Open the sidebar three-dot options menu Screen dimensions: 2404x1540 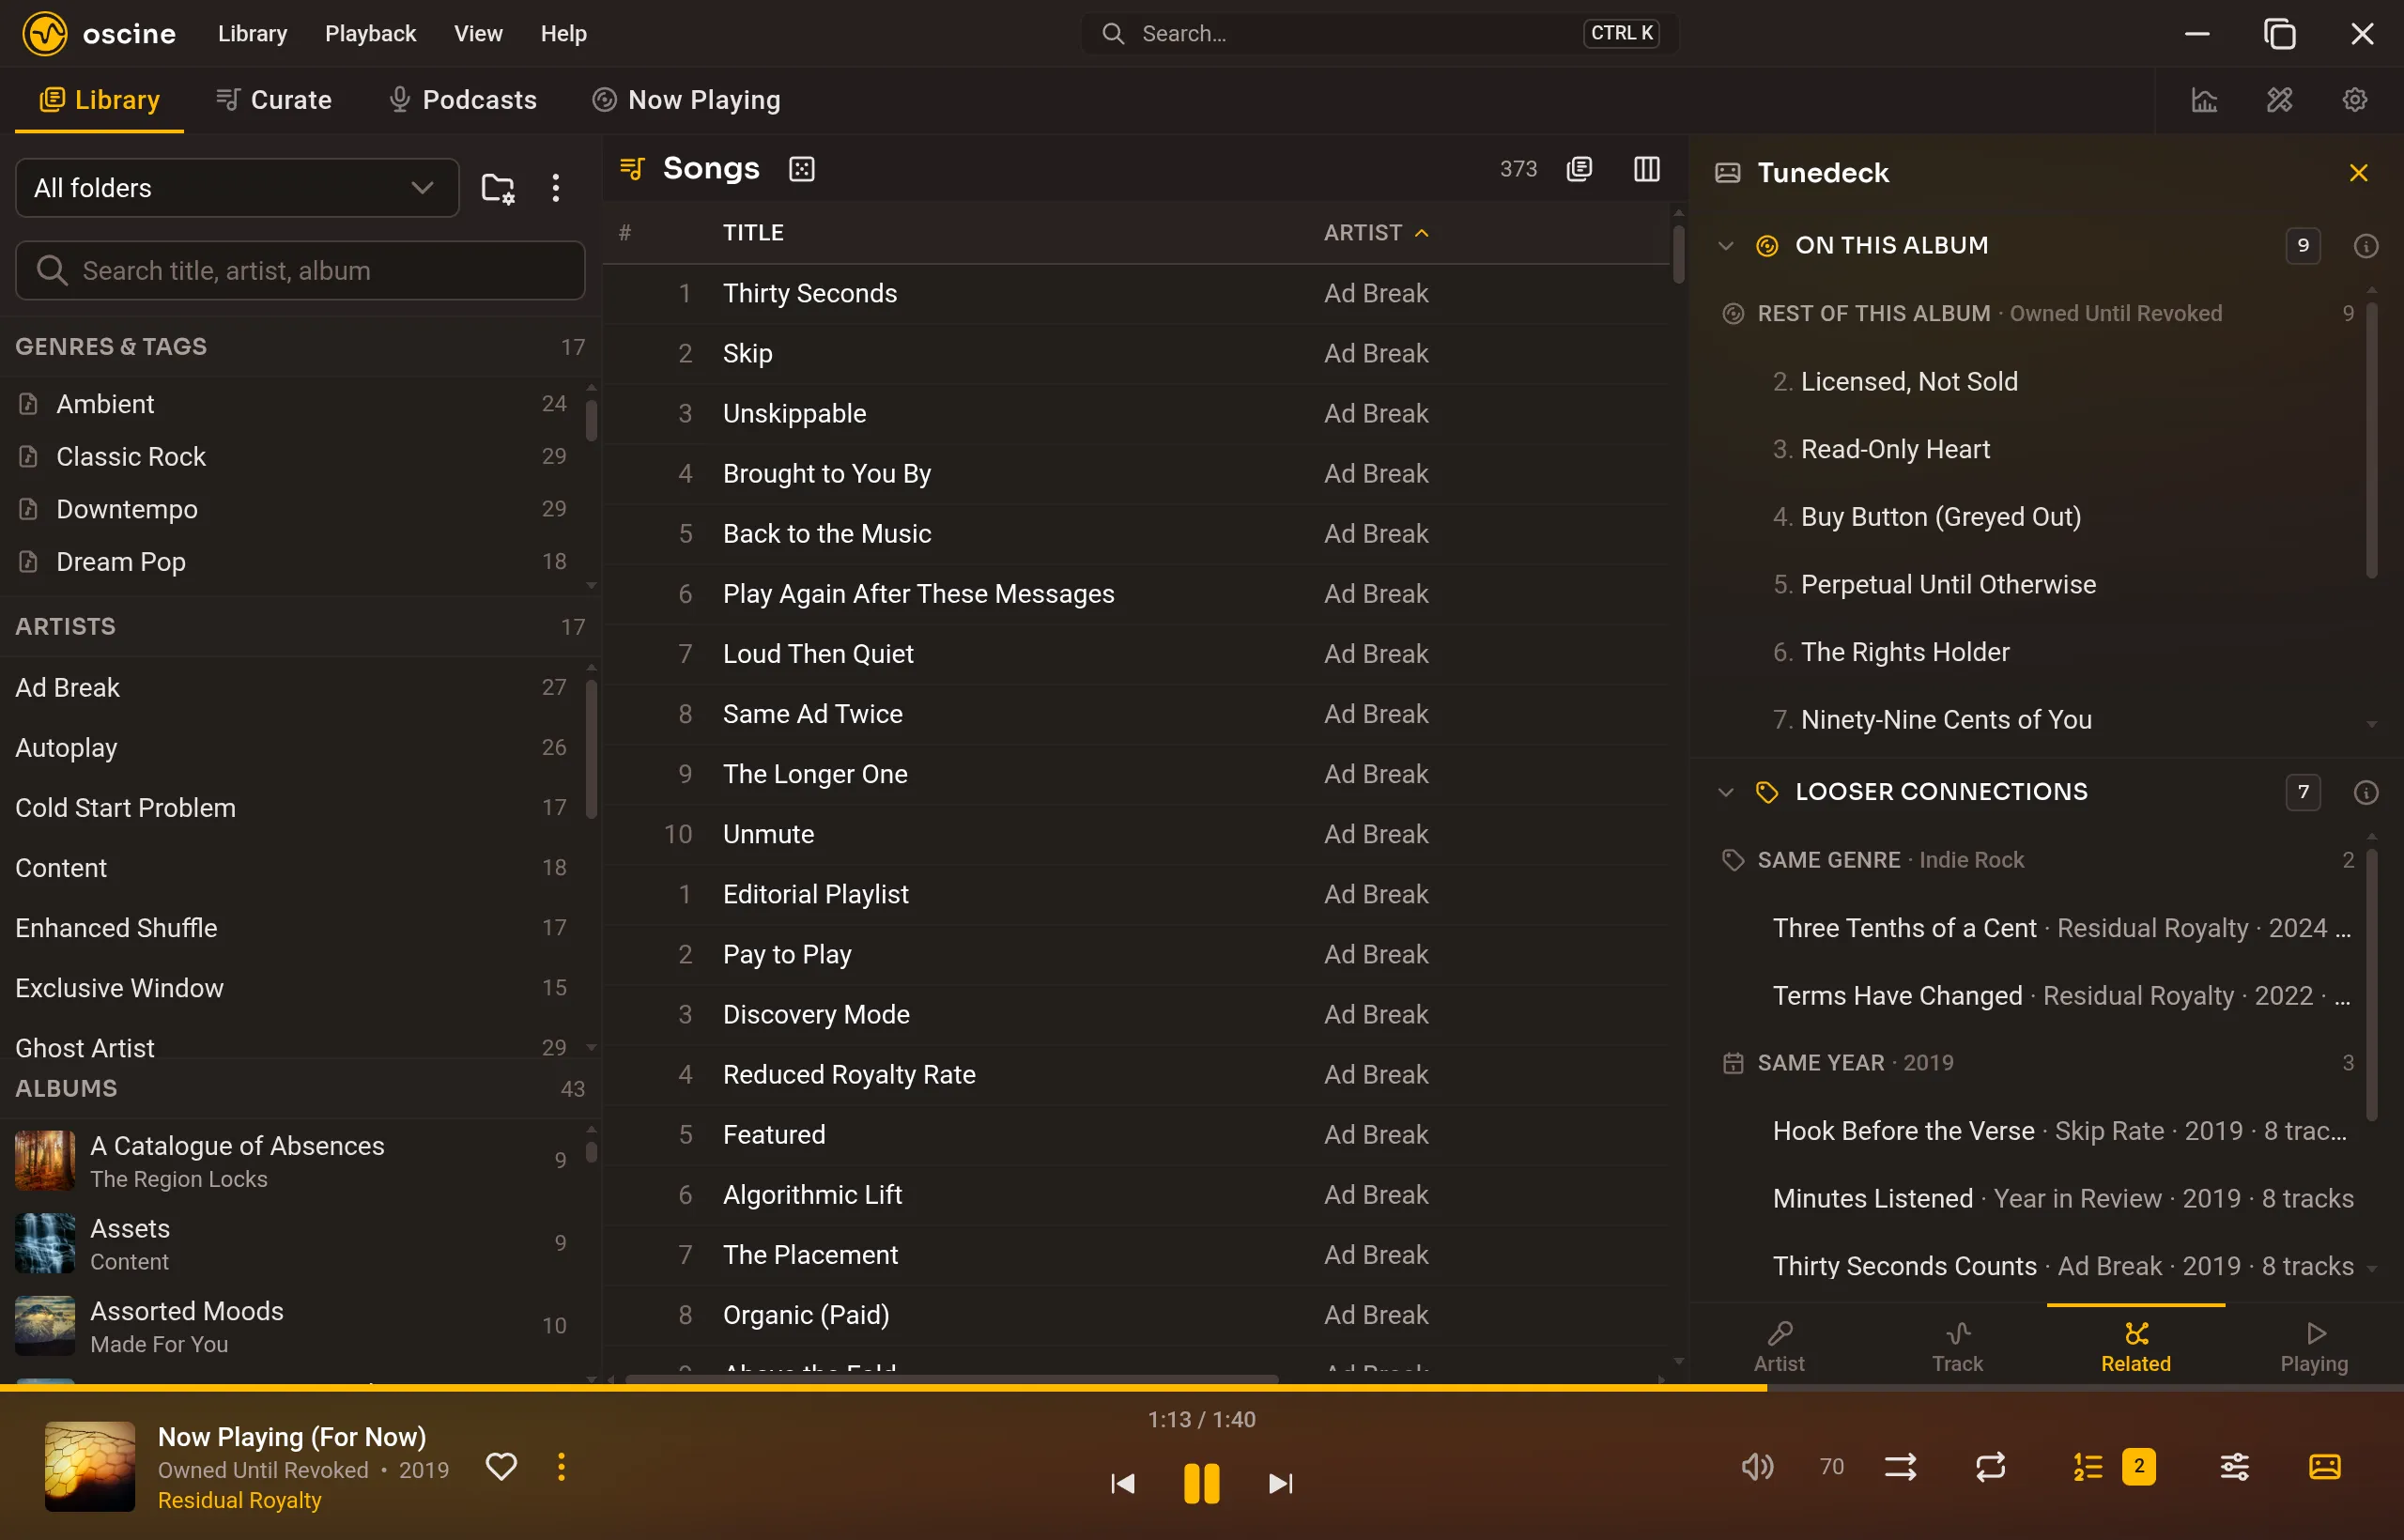tap(555, 188)
